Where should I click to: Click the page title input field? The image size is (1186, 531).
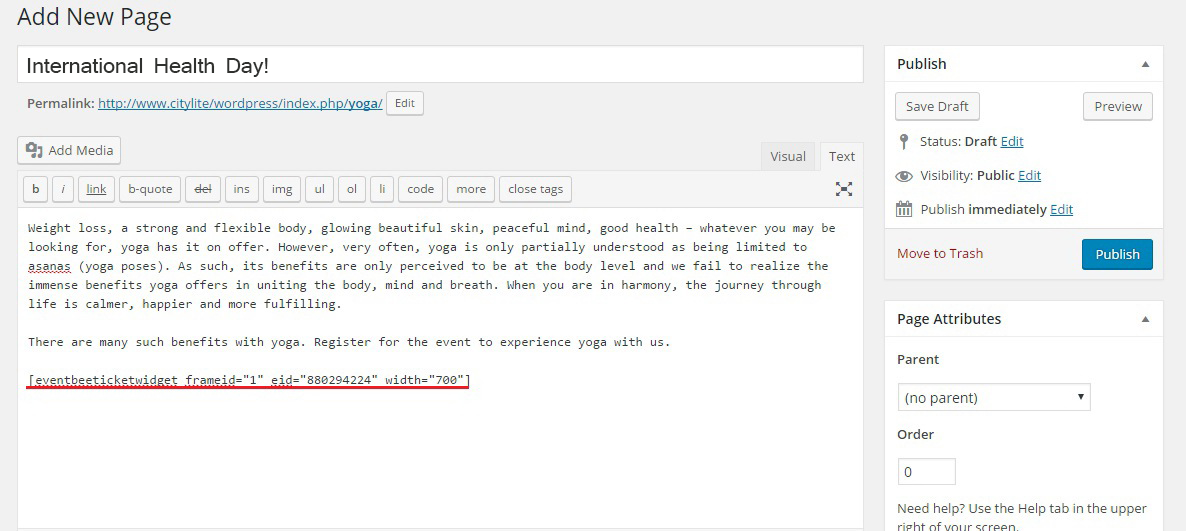[x=440, y=66]
